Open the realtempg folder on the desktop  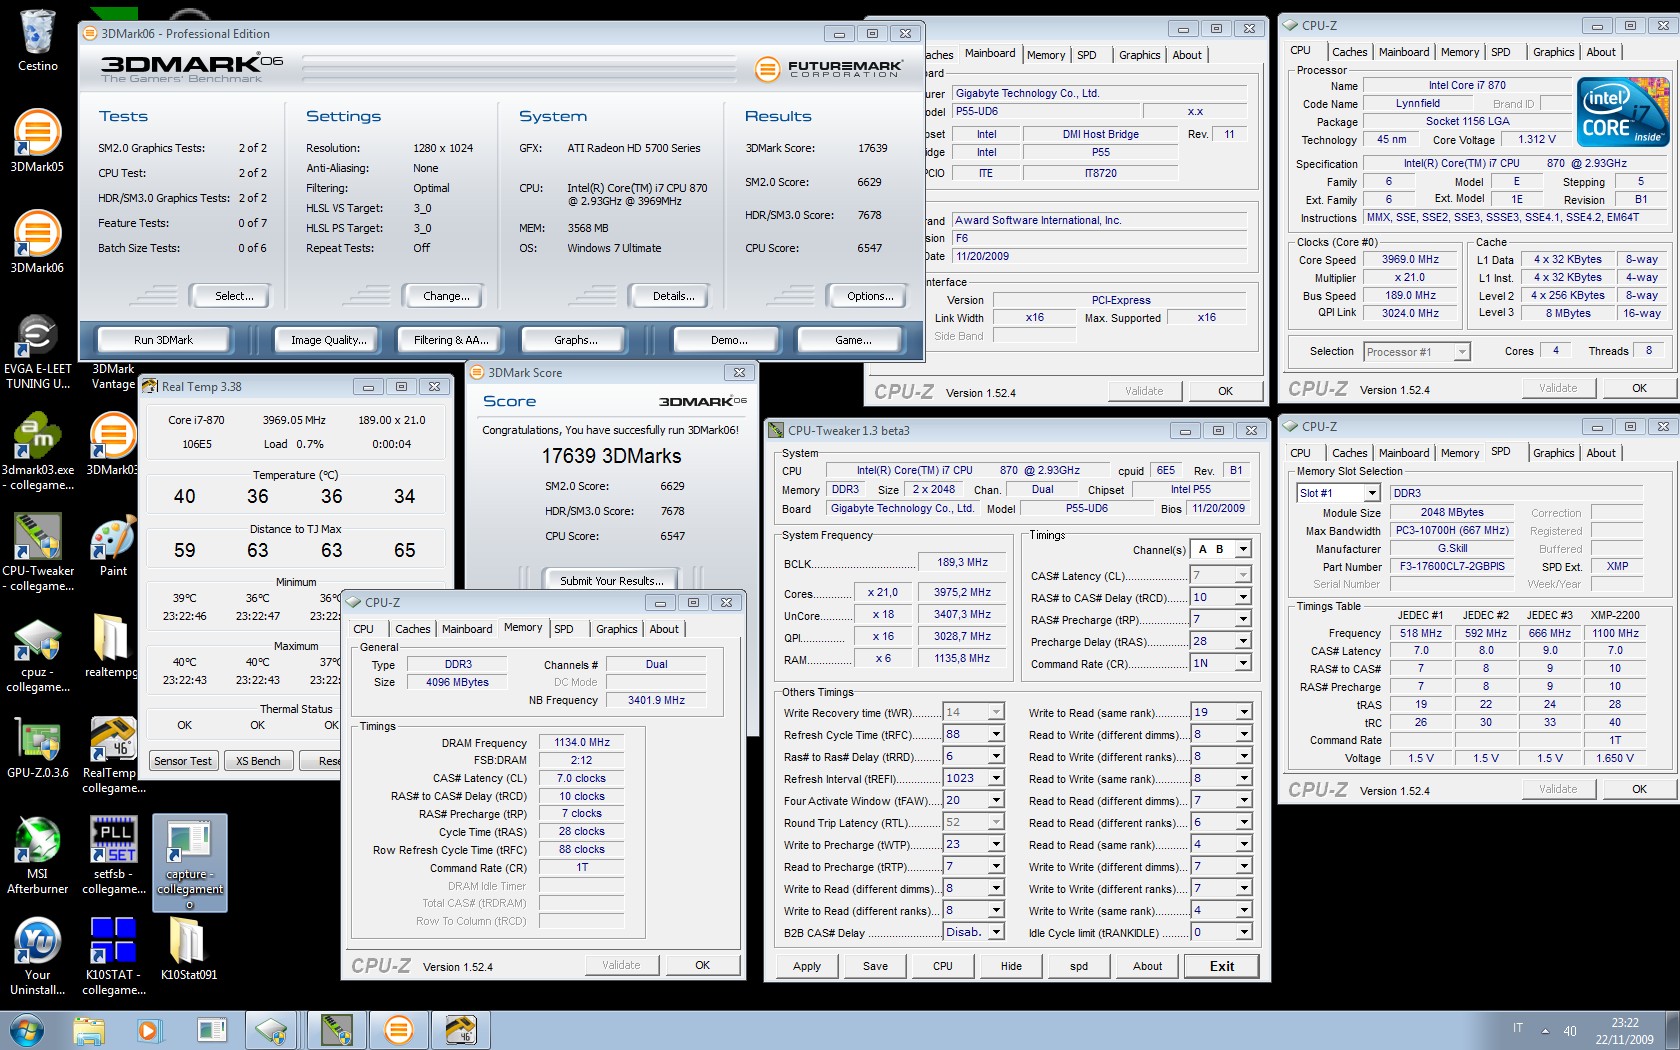click(x=113, y=647)
